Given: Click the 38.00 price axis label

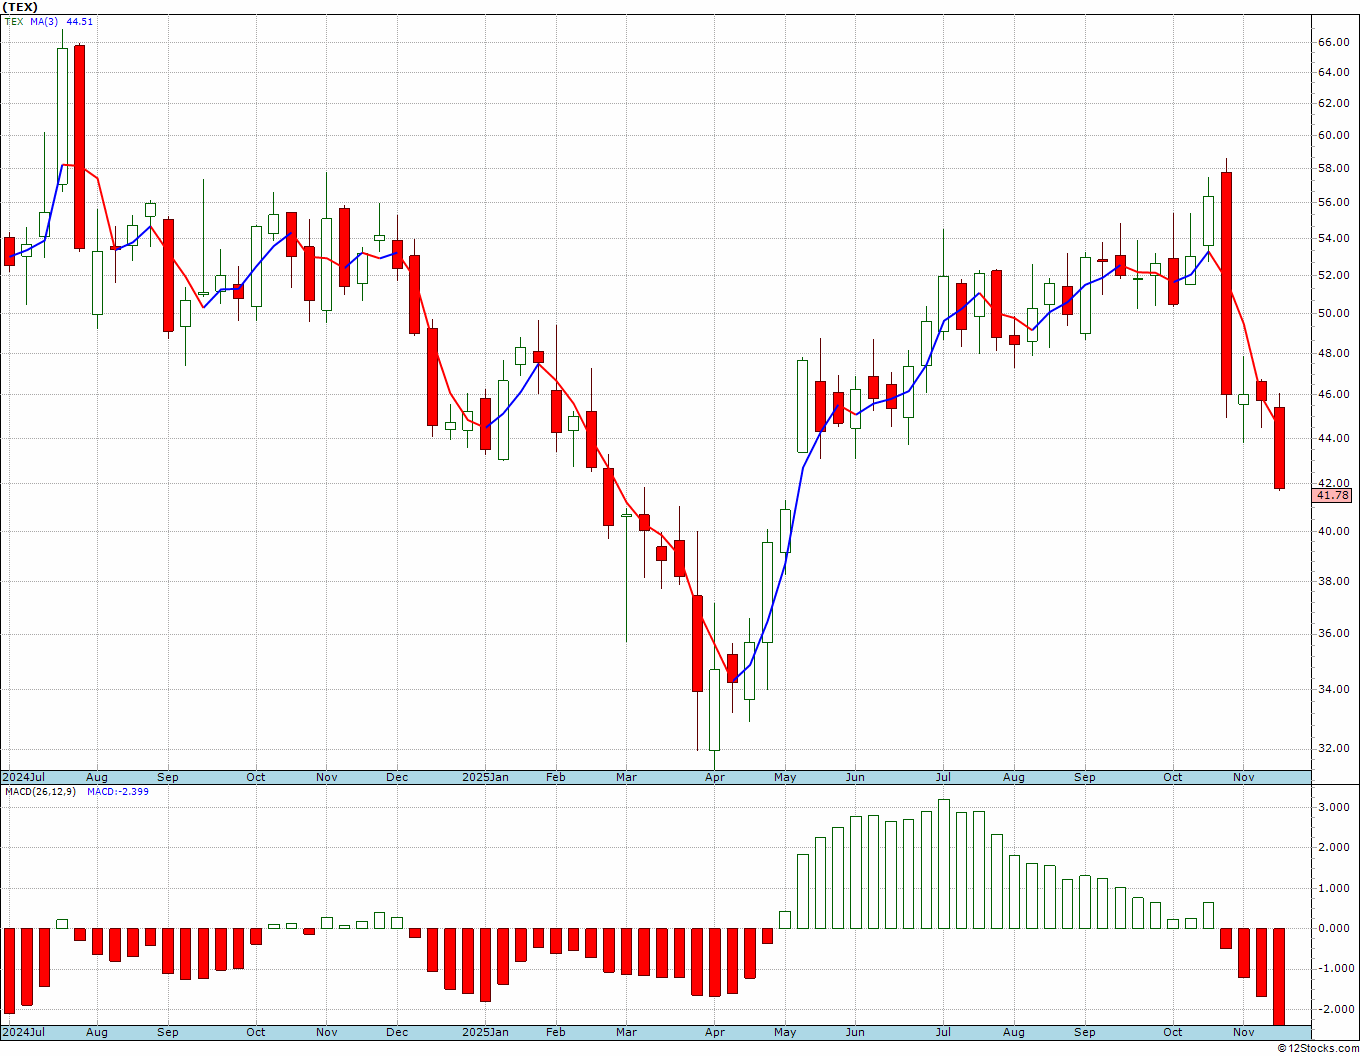Looking at the screenshot, I should pyautogui.click(x=1333, y=581).
